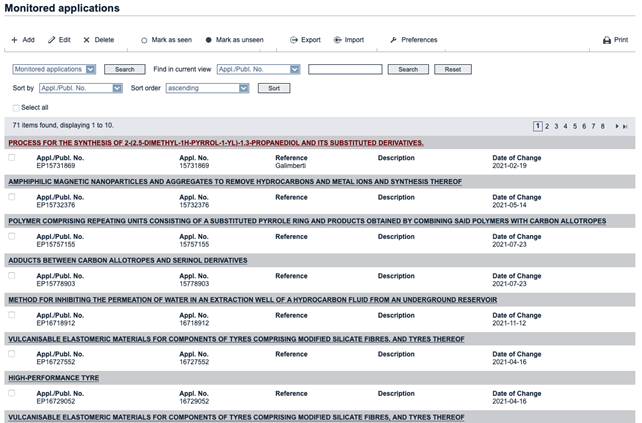Click the Edit pencil icon

(x=52, y=40)
